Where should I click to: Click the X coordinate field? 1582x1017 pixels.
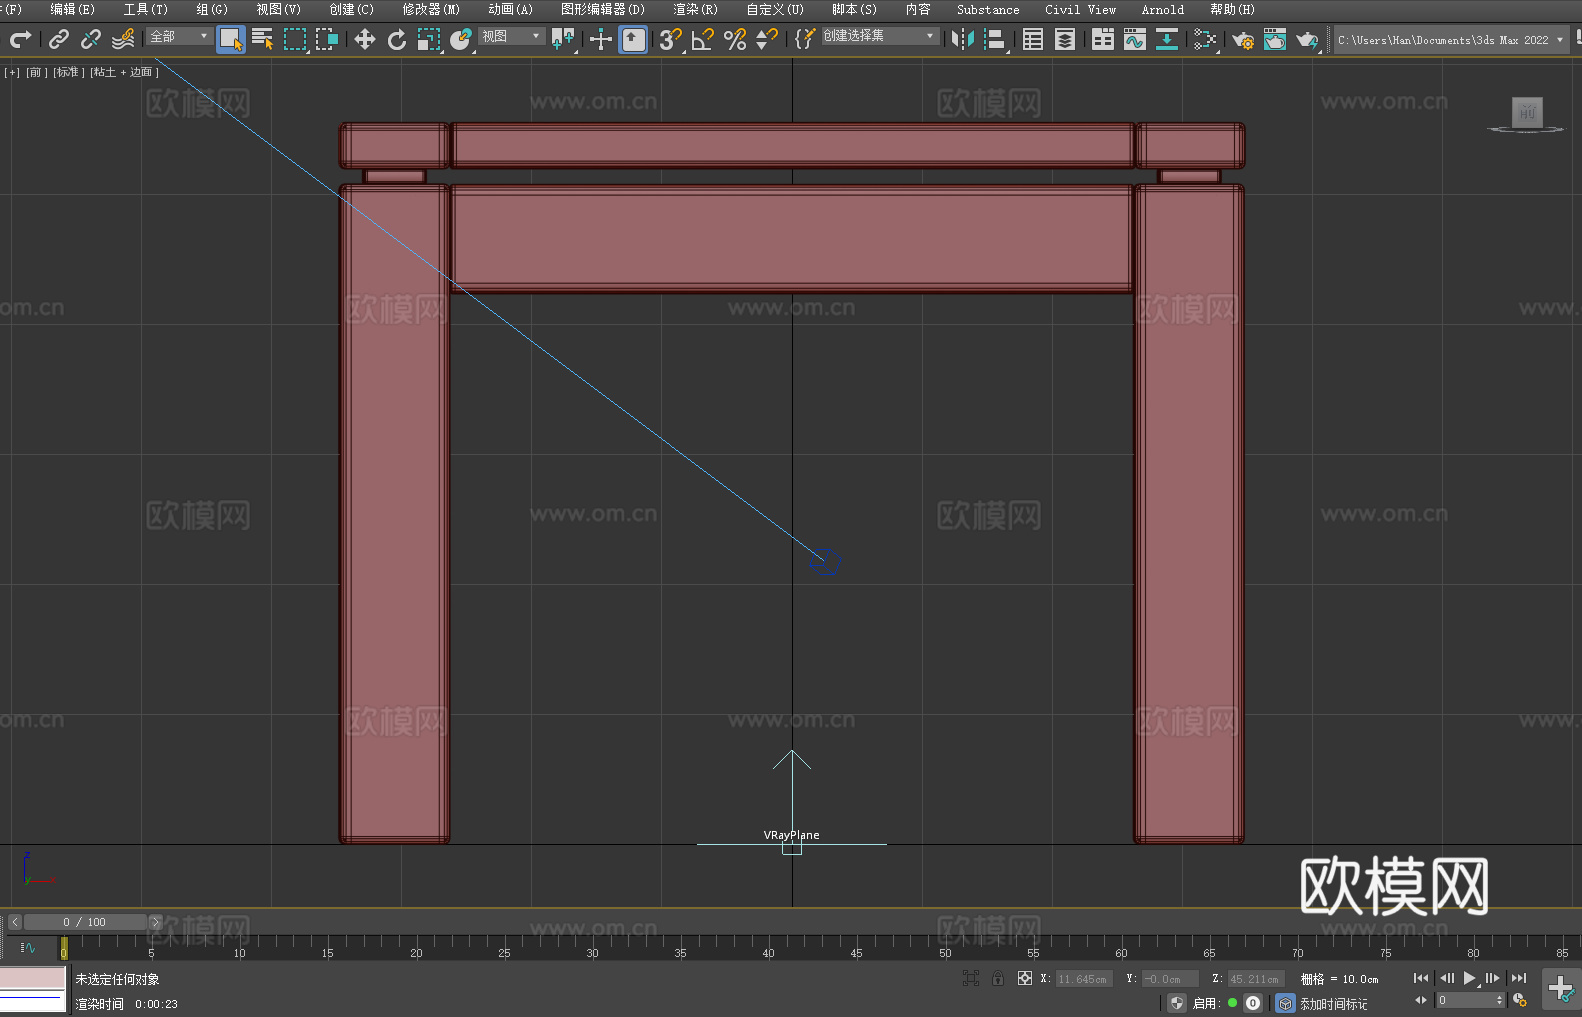1084,979
